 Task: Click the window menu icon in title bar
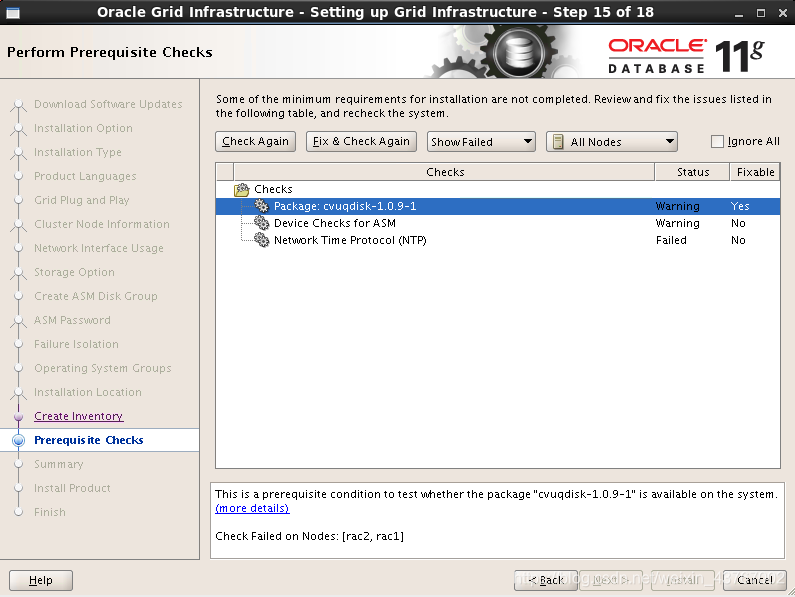coord(13,13)
